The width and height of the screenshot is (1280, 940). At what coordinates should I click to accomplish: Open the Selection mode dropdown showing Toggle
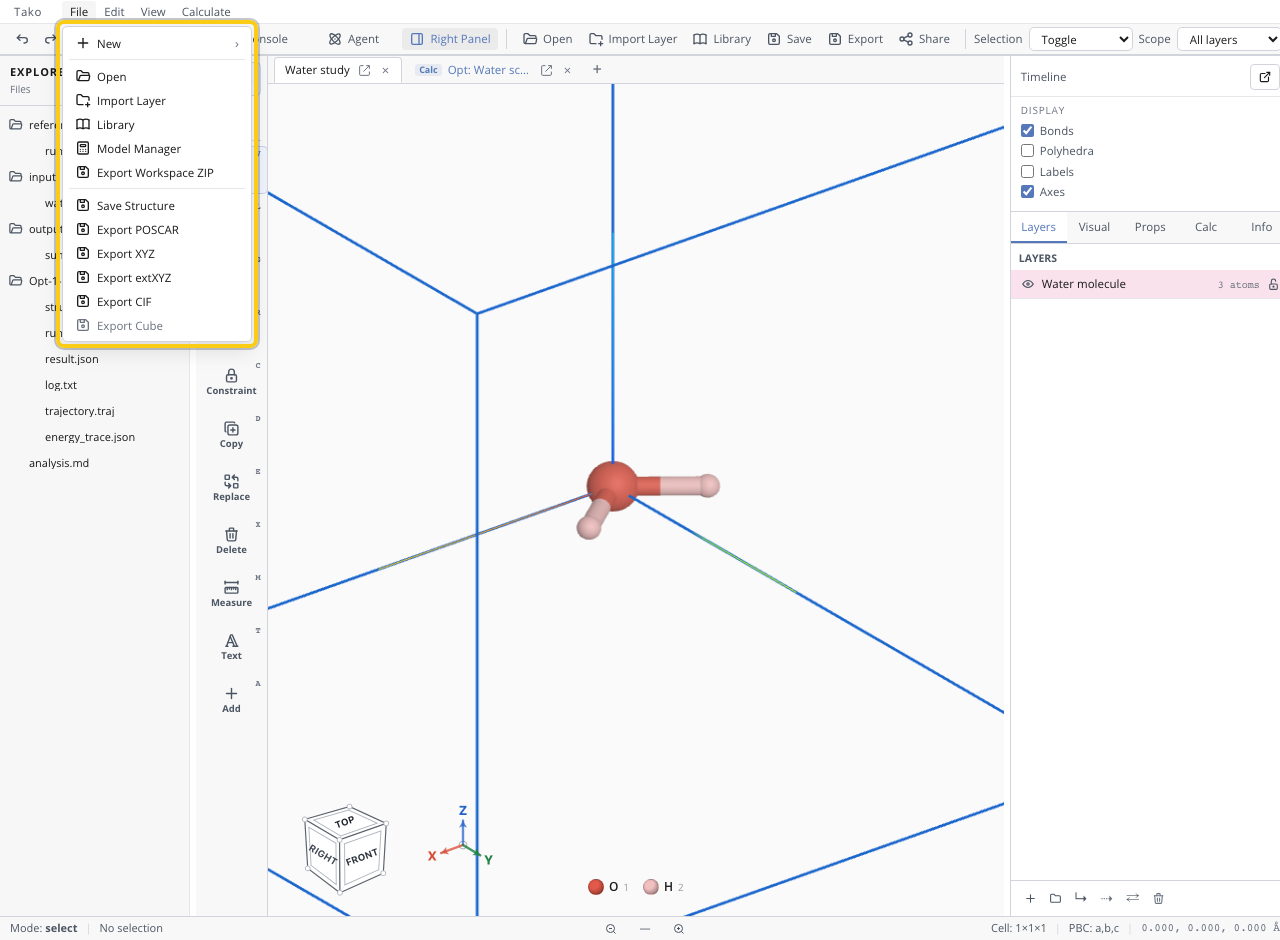tap(1080, 39)
